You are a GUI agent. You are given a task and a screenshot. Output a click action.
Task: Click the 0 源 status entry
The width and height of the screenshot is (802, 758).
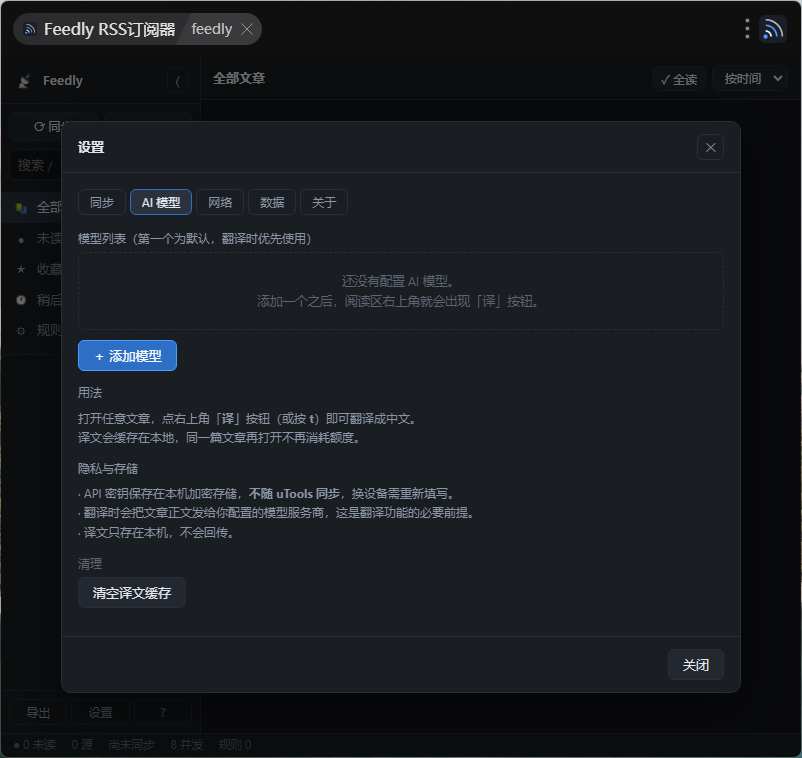(82, 745)
